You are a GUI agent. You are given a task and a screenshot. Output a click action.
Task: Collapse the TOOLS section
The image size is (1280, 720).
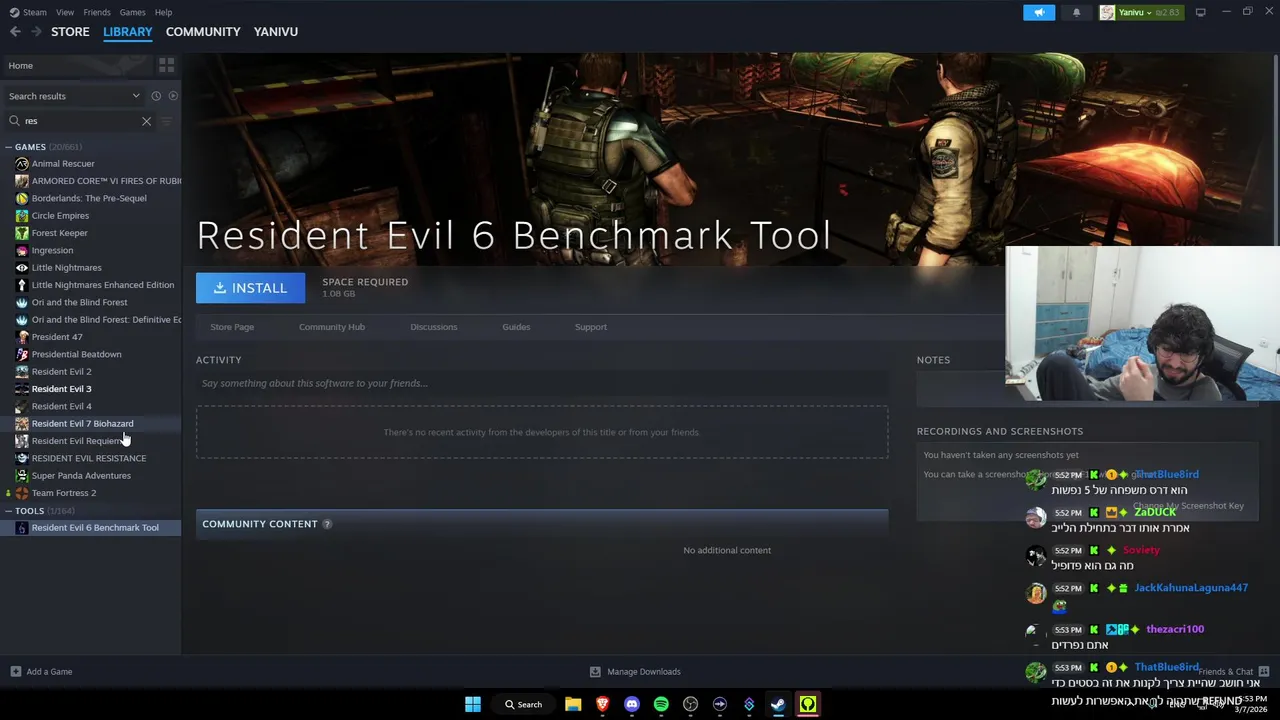point(8,511)
